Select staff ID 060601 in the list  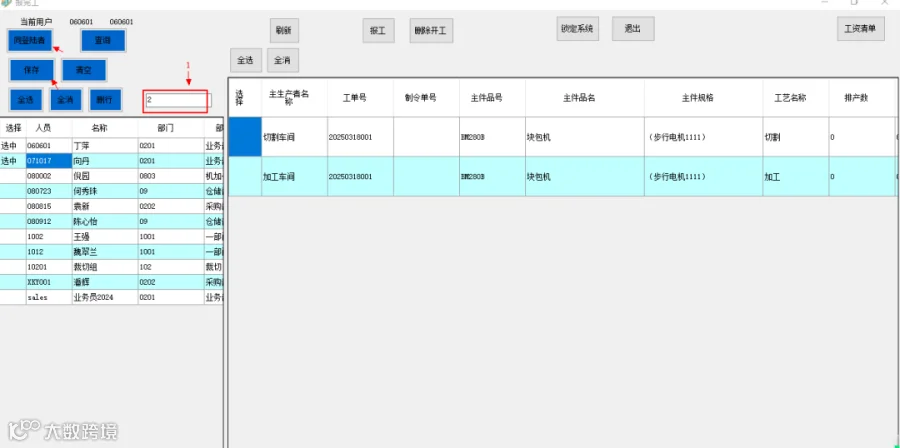[49, 146]
